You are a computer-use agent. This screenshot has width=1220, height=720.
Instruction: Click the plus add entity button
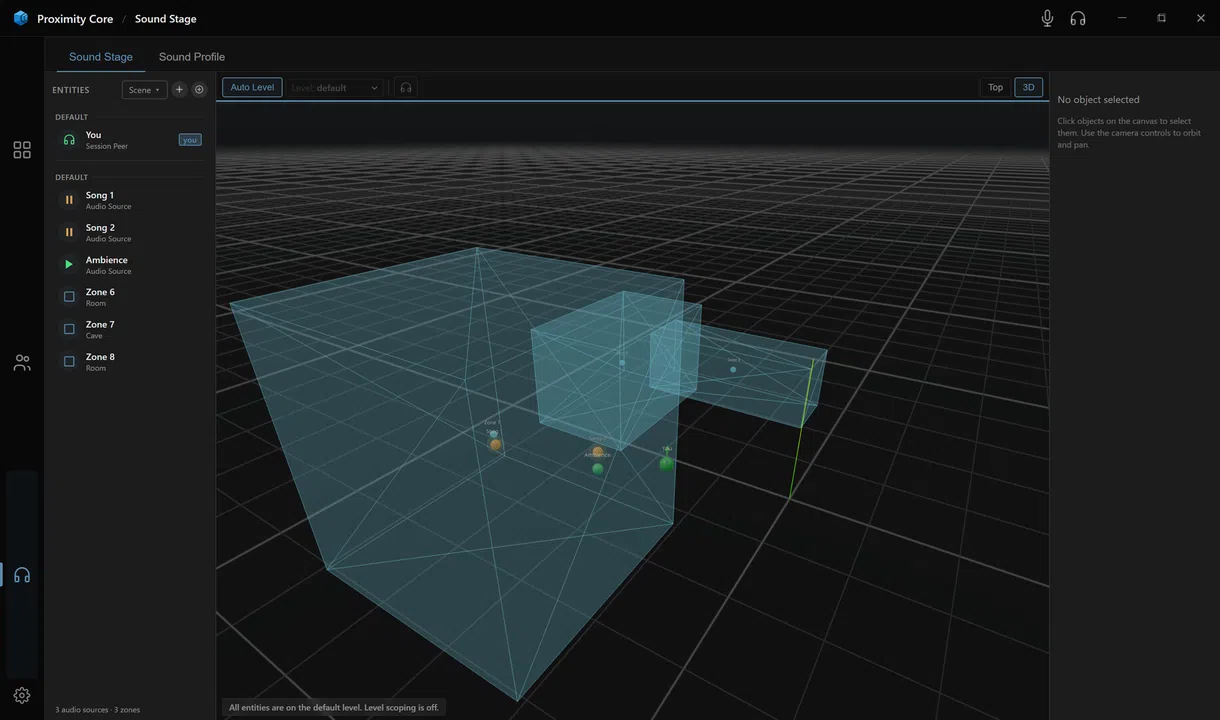(x=179, y=90)
